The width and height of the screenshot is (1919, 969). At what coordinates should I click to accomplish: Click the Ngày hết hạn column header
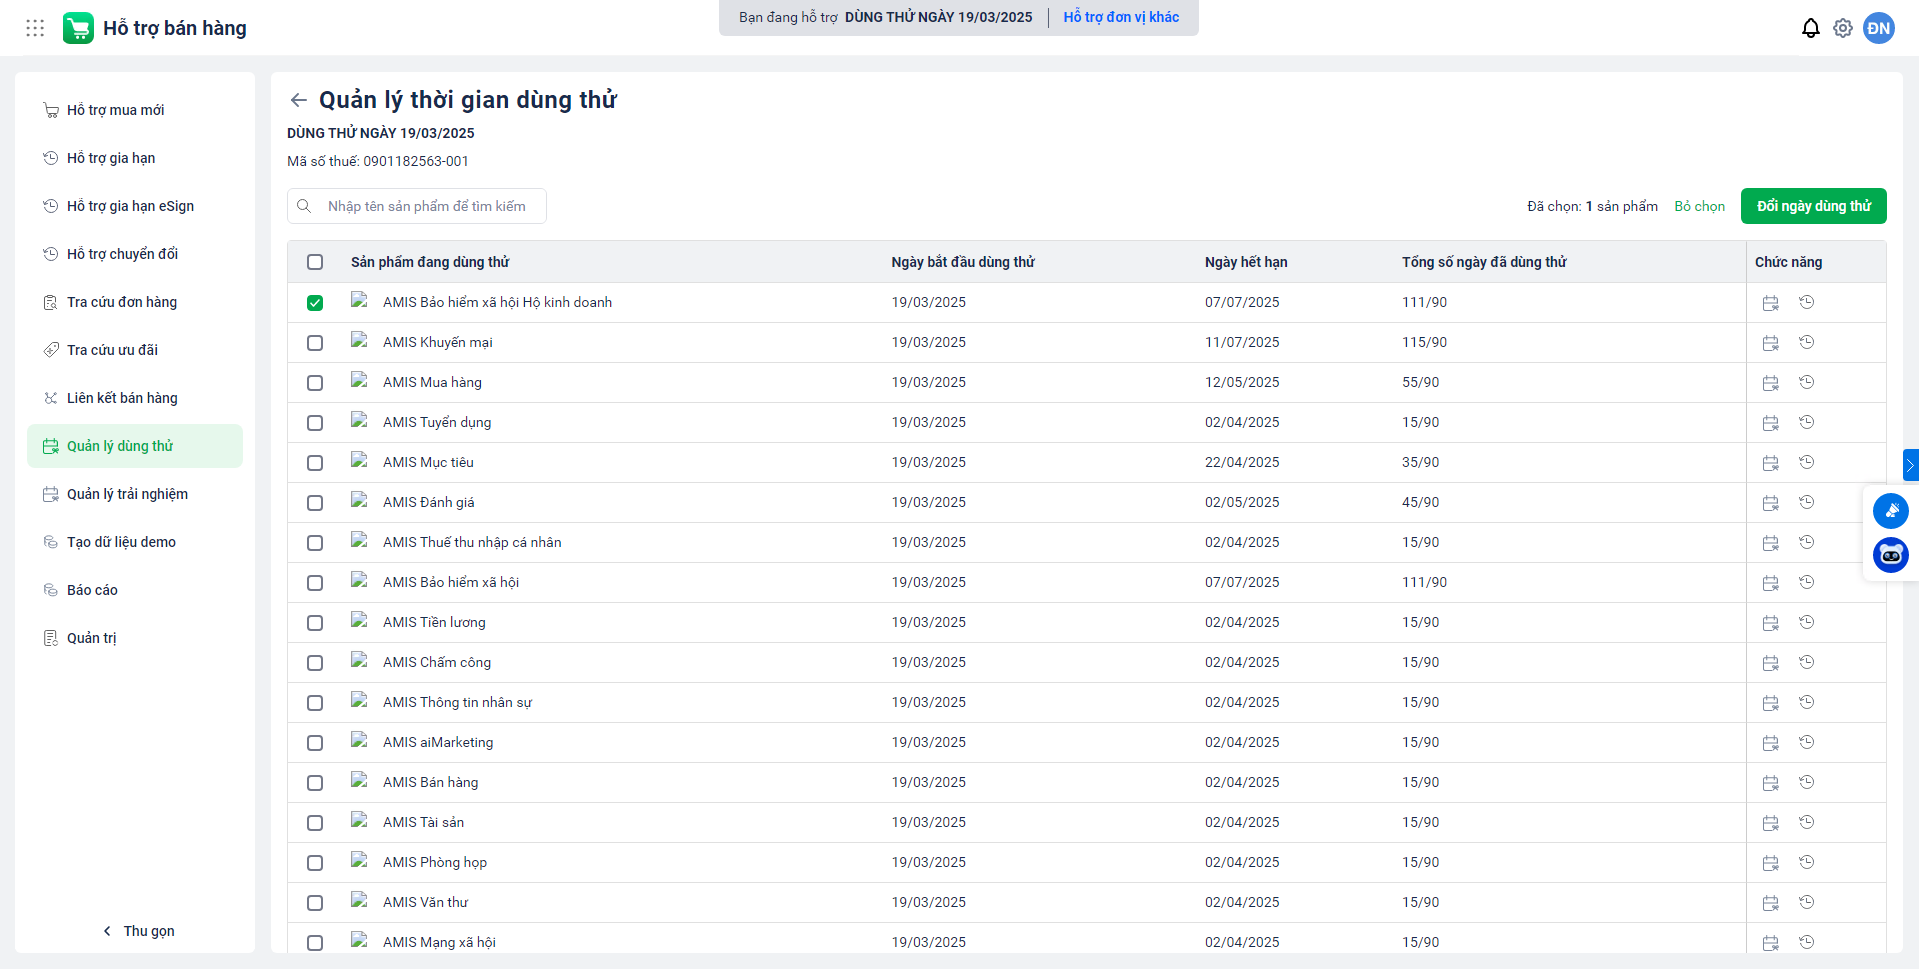coord(1246,262)
